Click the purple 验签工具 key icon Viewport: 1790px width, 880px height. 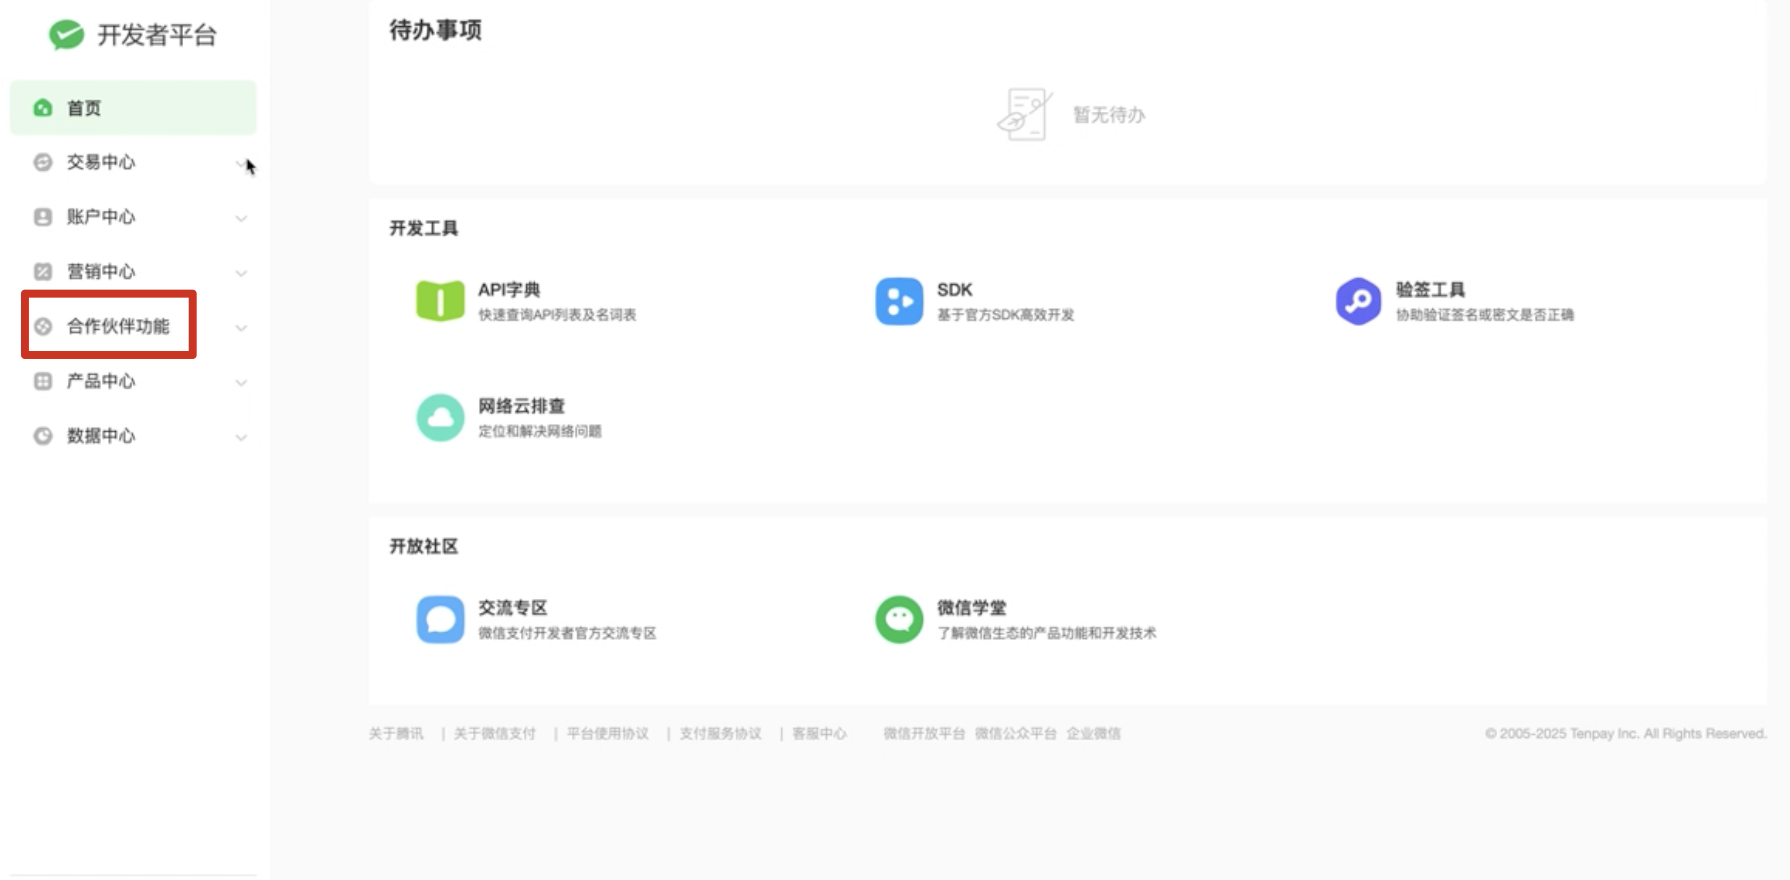(x=1358, y=301)
